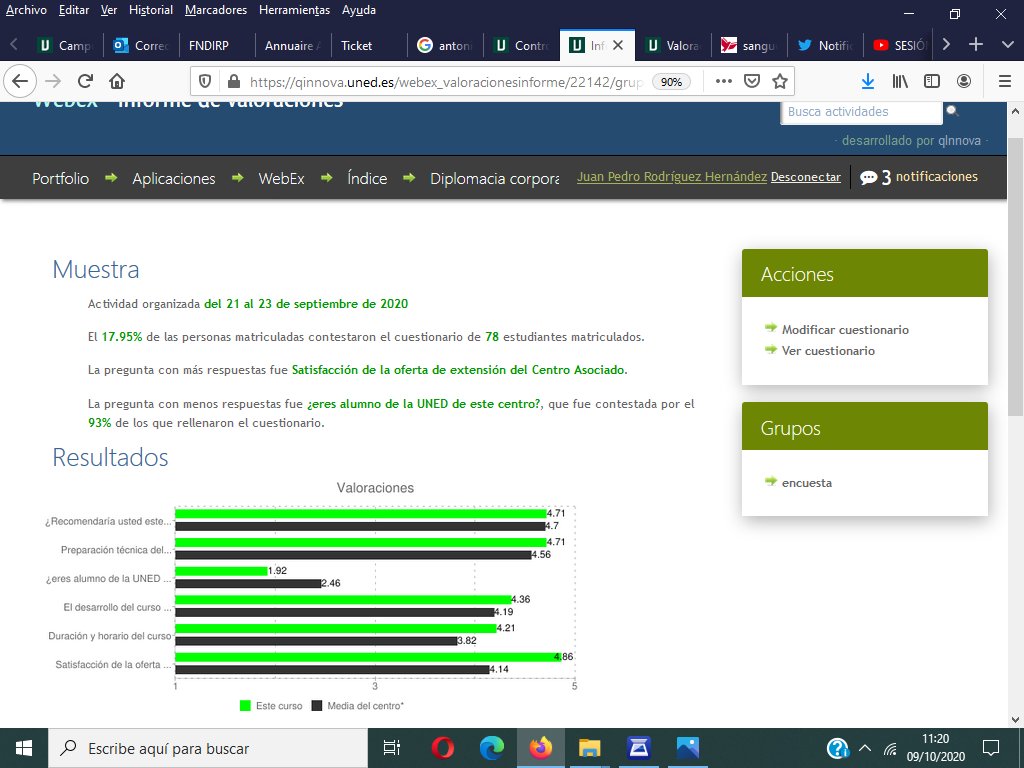Screen dimensions: 1024x768
Task: Click the Windows Start button
Action: [x=24, y=748]
